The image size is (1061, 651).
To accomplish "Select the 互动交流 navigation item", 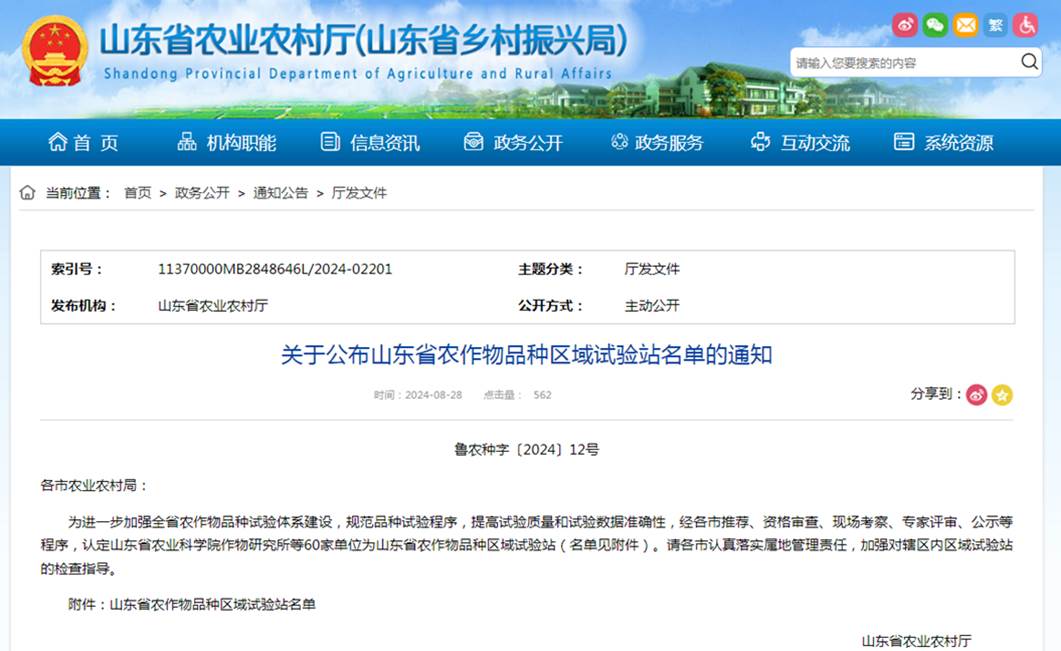I will coord(801,143).
